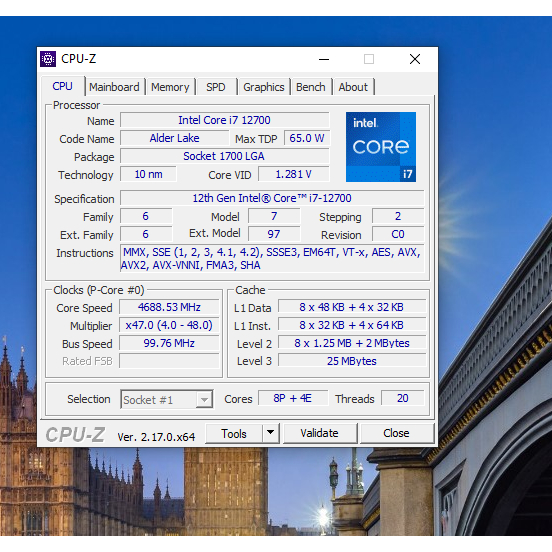Close CPU-Z with the X button
The width and height of the screenshot is (552, 552).
(415, 59)
